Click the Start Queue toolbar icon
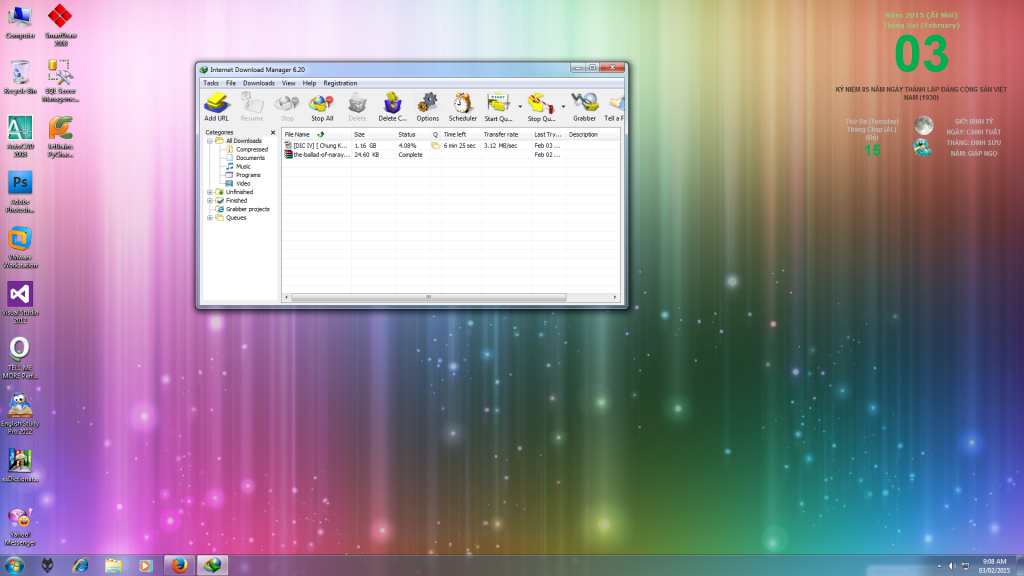1024x576 pixels. (498, 103)
